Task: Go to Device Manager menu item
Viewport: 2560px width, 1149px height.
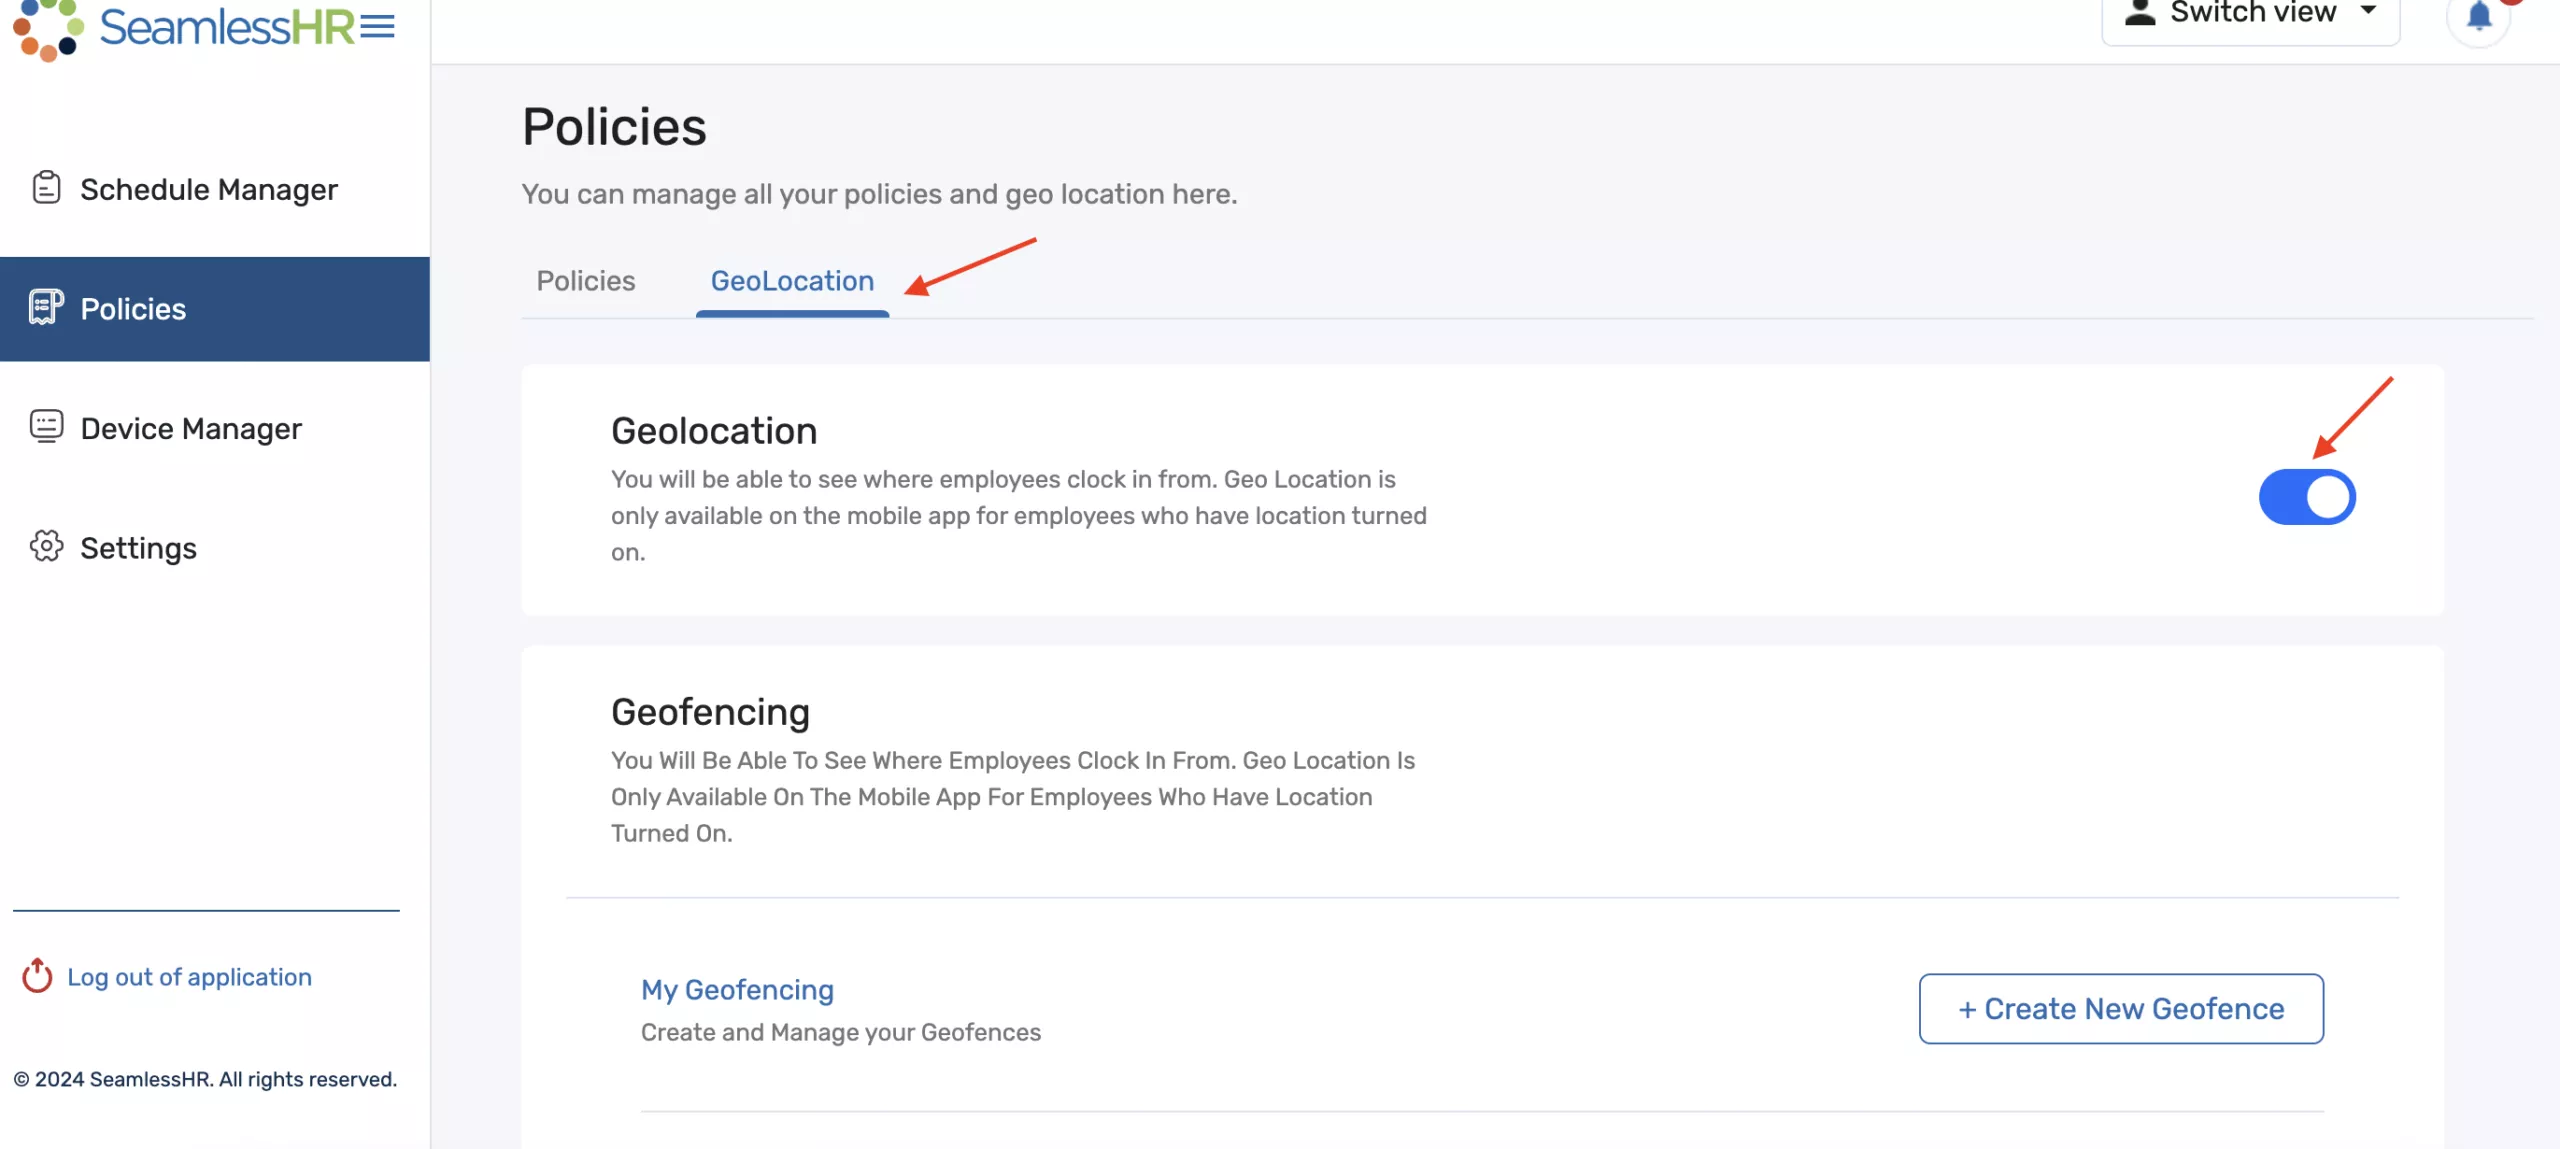Action: [191, 428]
